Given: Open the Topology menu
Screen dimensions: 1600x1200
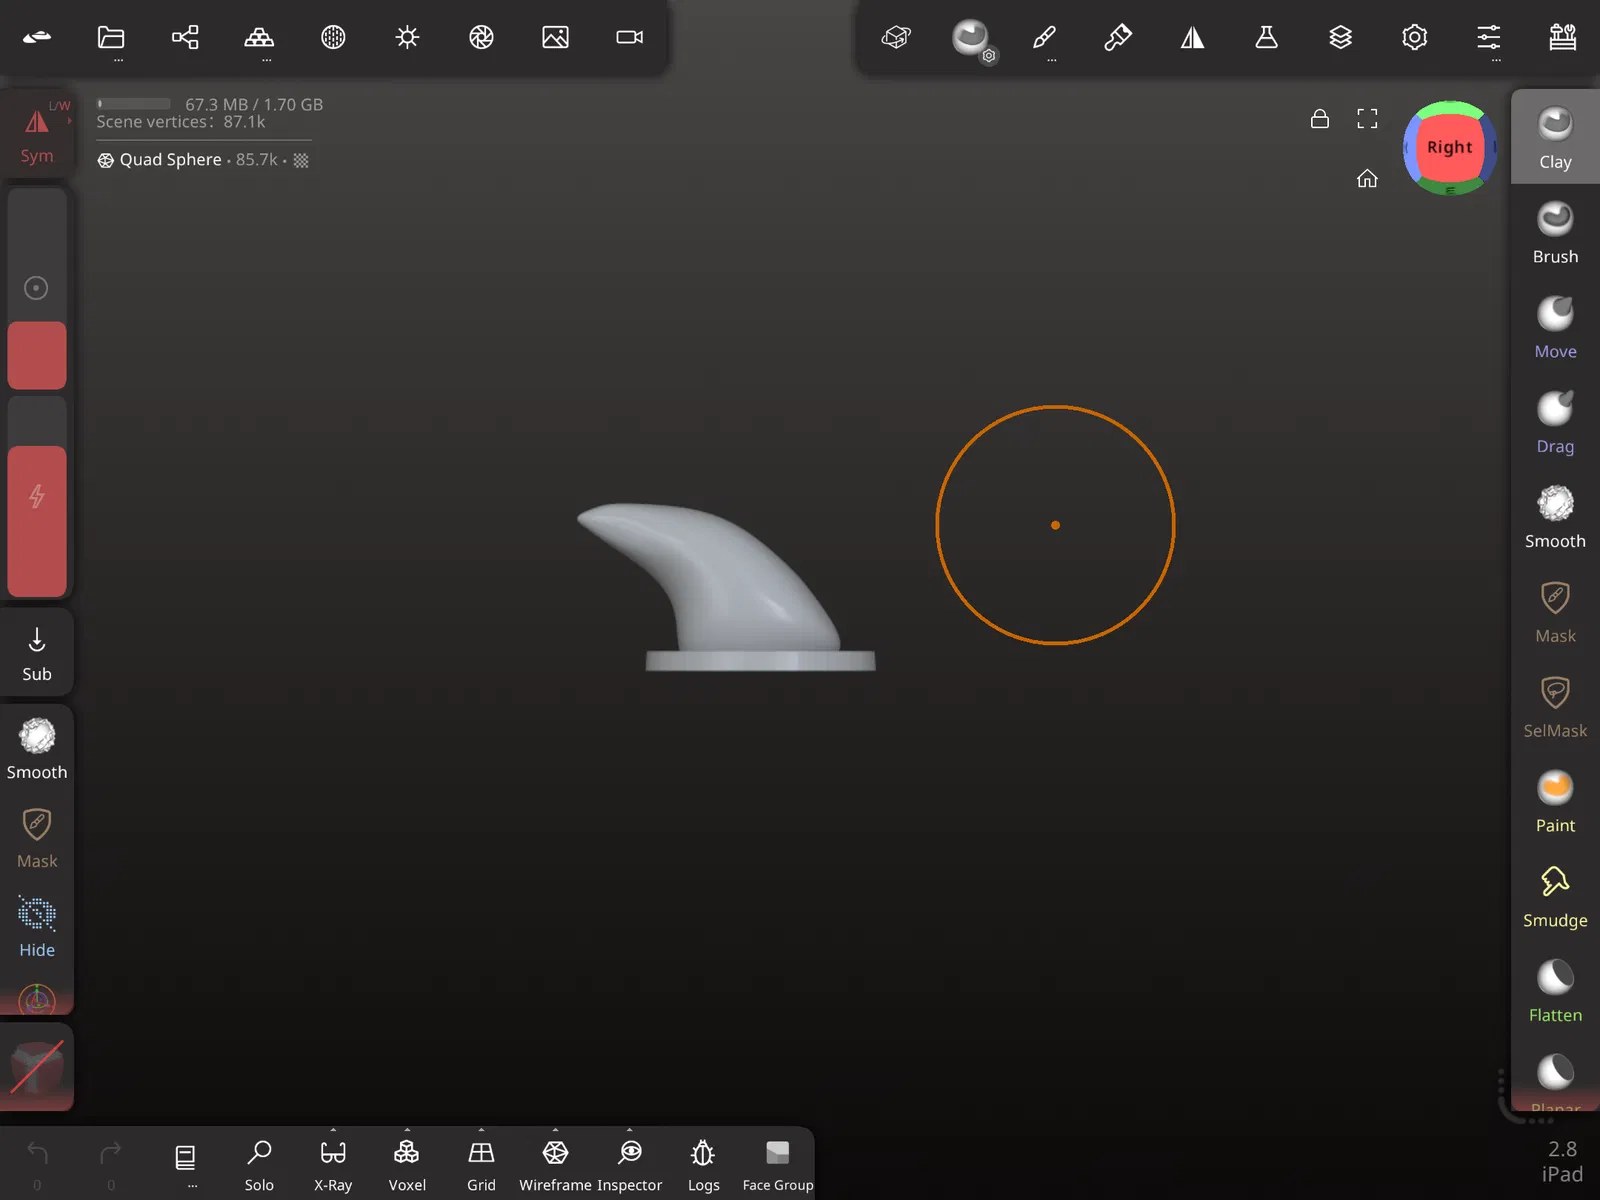Looking at the screenshot, I should [259, 38].
